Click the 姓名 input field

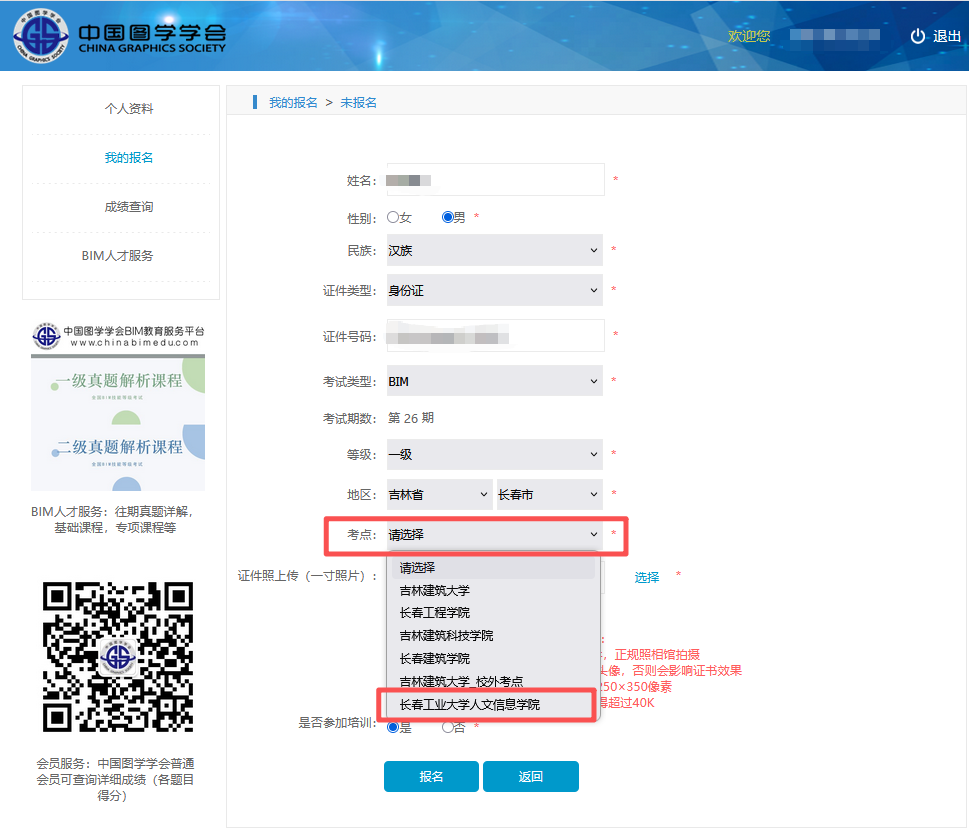click(x=494, y=179)
